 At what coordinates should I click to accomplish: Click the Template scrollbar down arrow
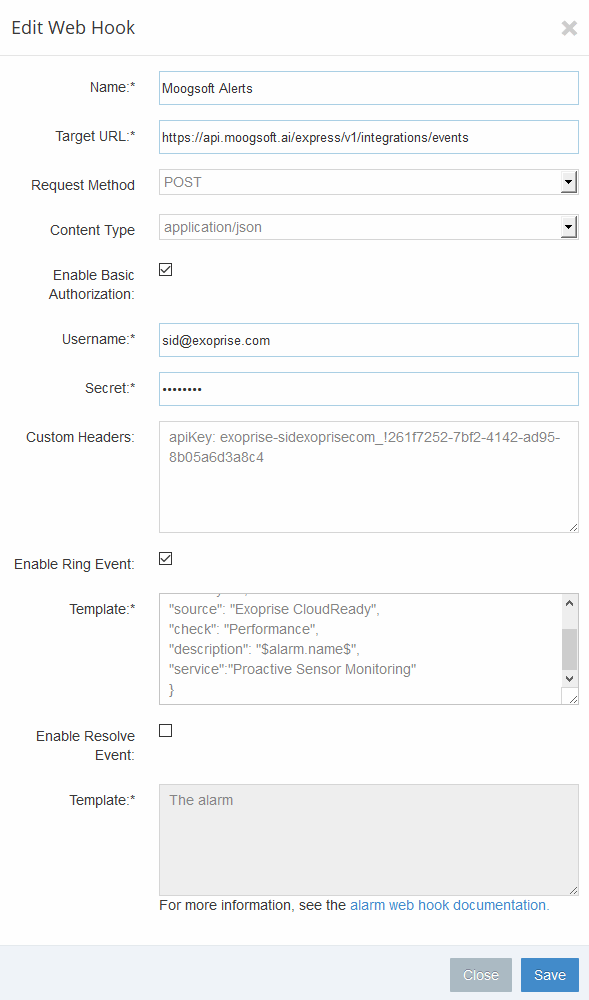[x=570, y=679]
